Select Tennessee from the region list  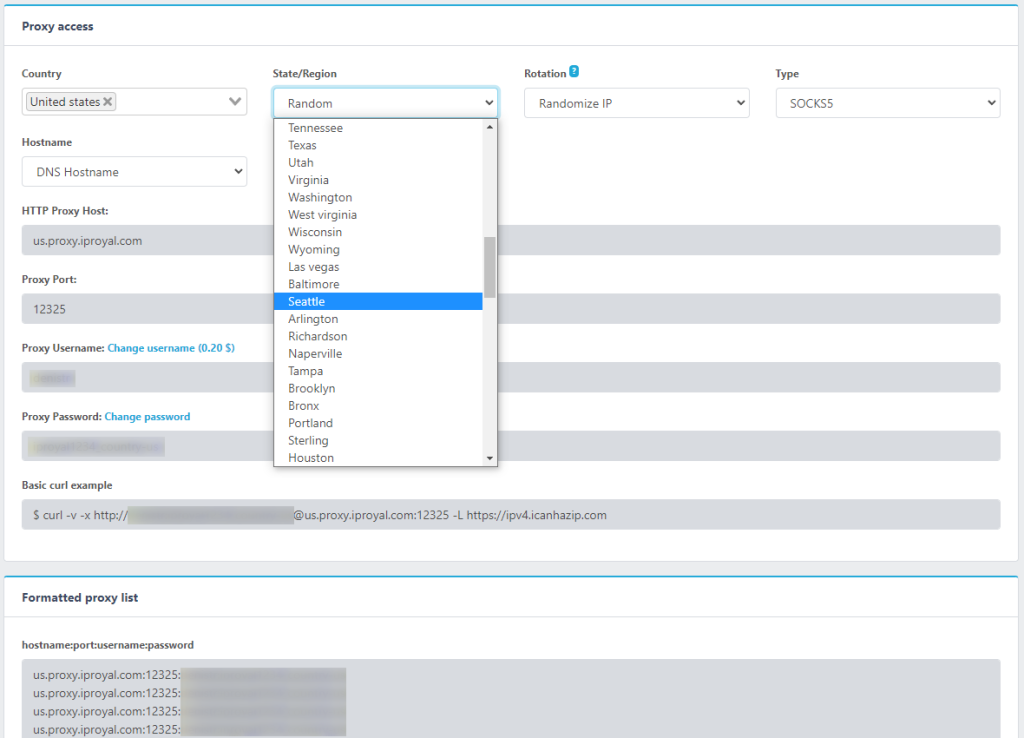pyautogui.click(x=378, y=128)
